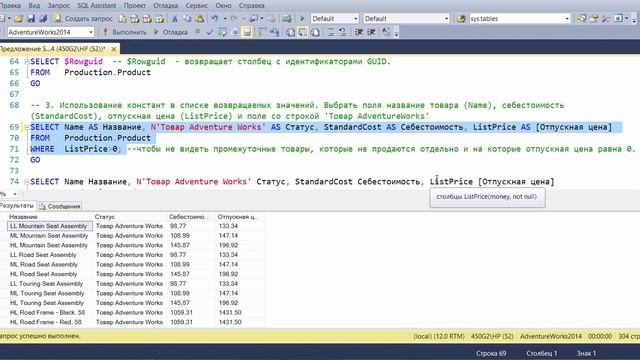Open the sys.tables search dropdown
Viewport: 640px width, 360px height.
(x=567, y=19)
